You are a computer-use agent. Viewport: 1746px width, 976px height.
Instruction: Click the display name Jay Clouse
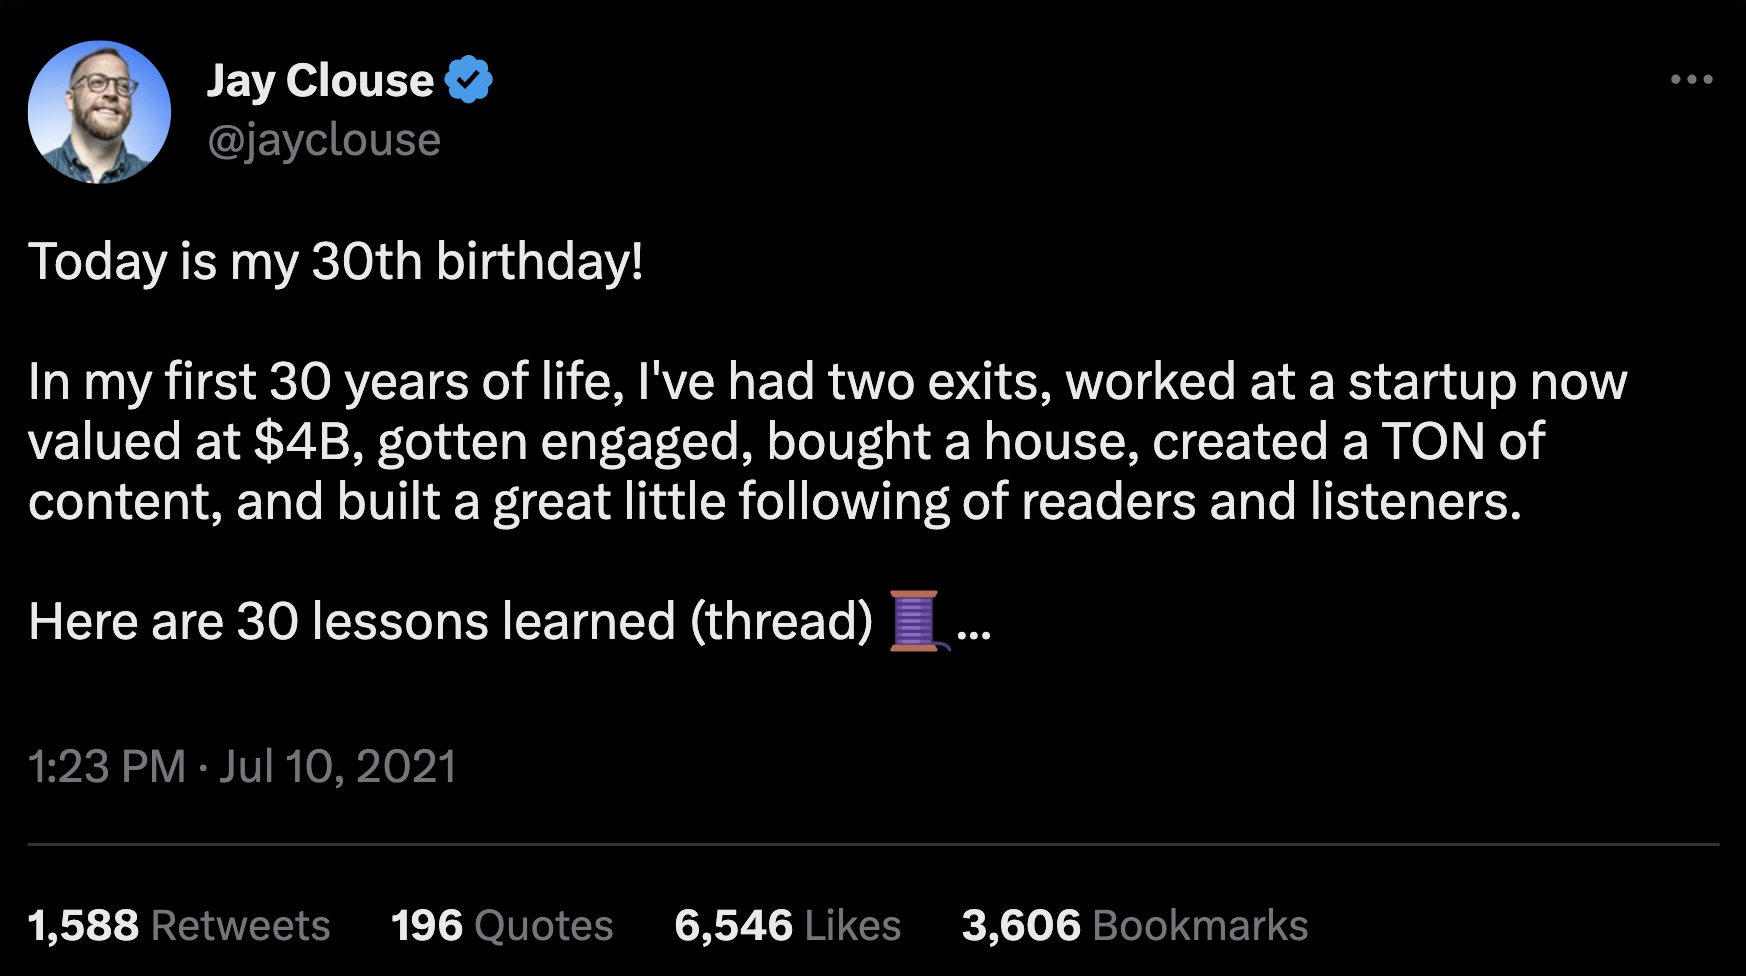[320, 80]
